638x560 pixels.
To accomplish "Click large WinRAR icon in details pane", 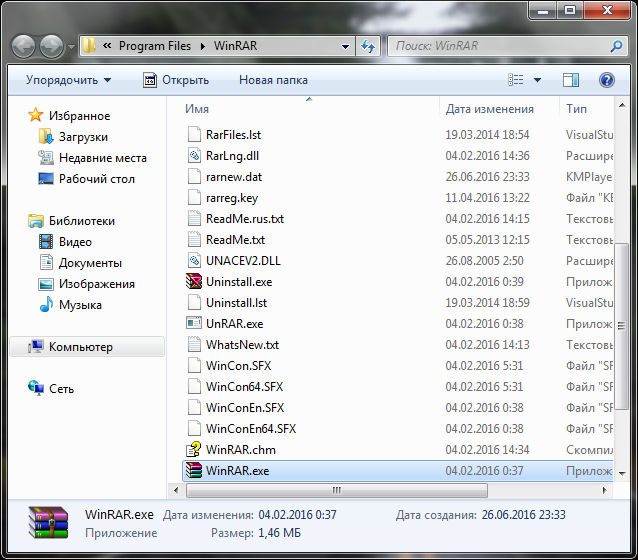I will click(x=48, y=522).
